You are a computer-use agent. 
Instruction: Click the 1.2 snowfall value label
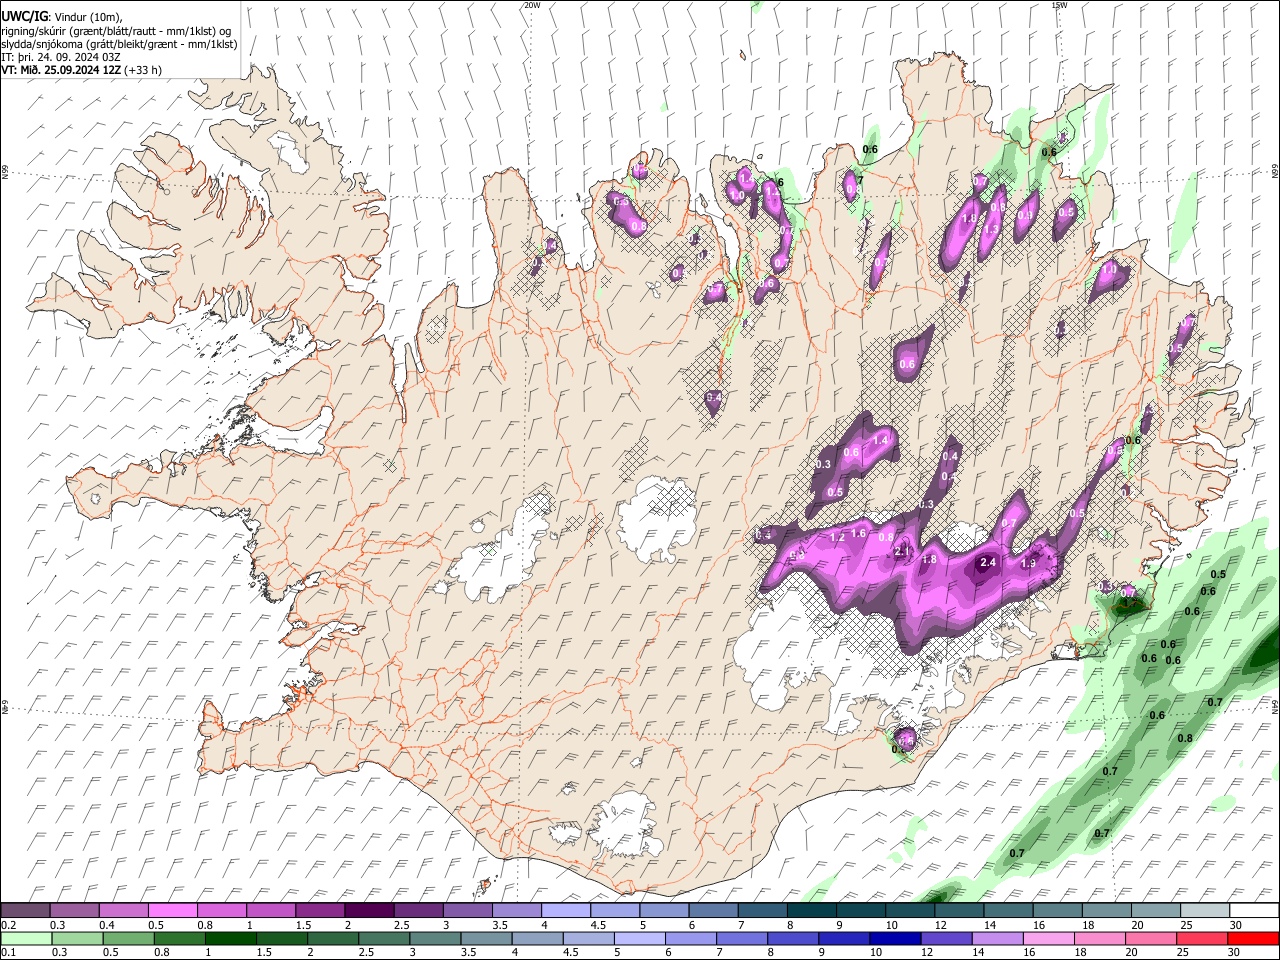(838, 538)
